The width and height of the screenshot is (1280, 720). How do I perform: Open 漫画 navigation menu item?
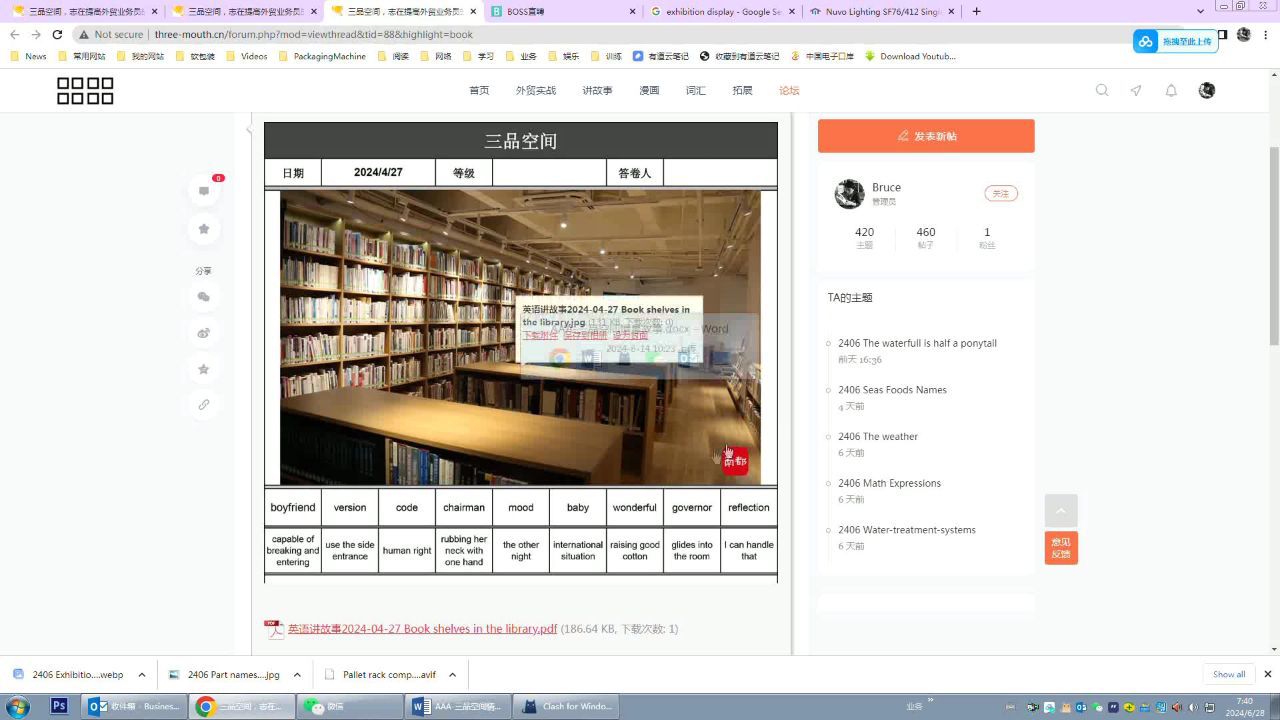coord(650,90)
